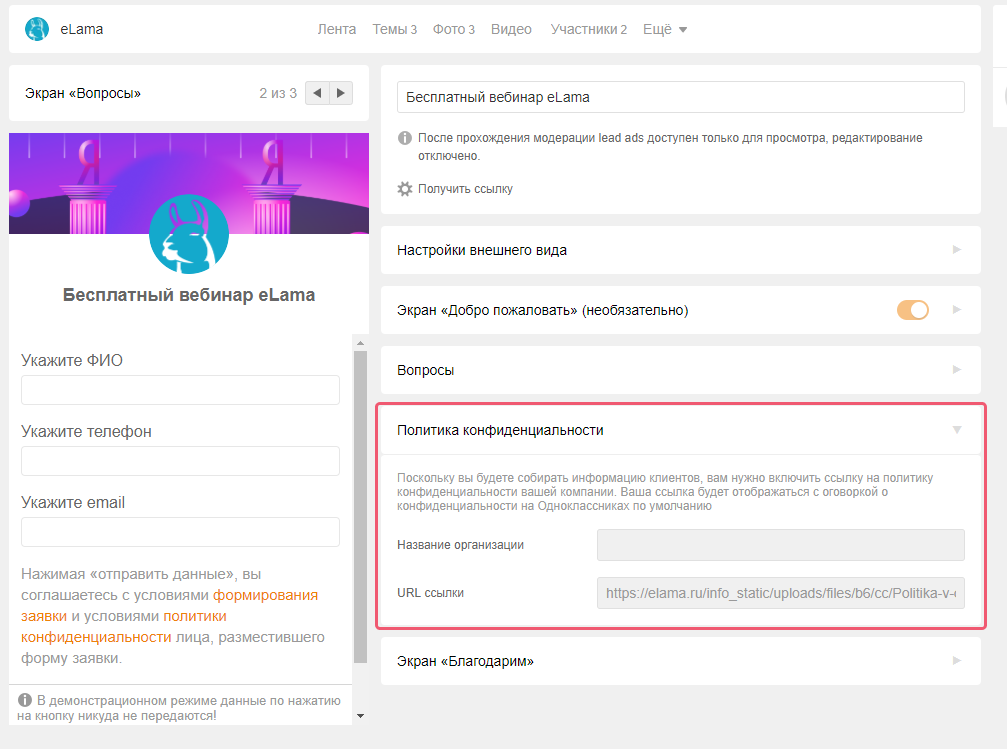Screen dimensions: 1007x749
Task: Open the Ещё dropdown menu
Action: pyautogui.click(x=665, y=29)
